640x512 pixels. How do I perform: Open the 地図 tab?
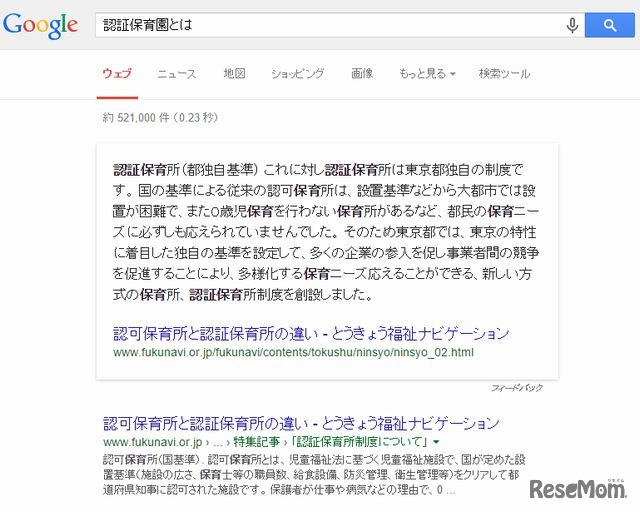click(x=234, y=73)
